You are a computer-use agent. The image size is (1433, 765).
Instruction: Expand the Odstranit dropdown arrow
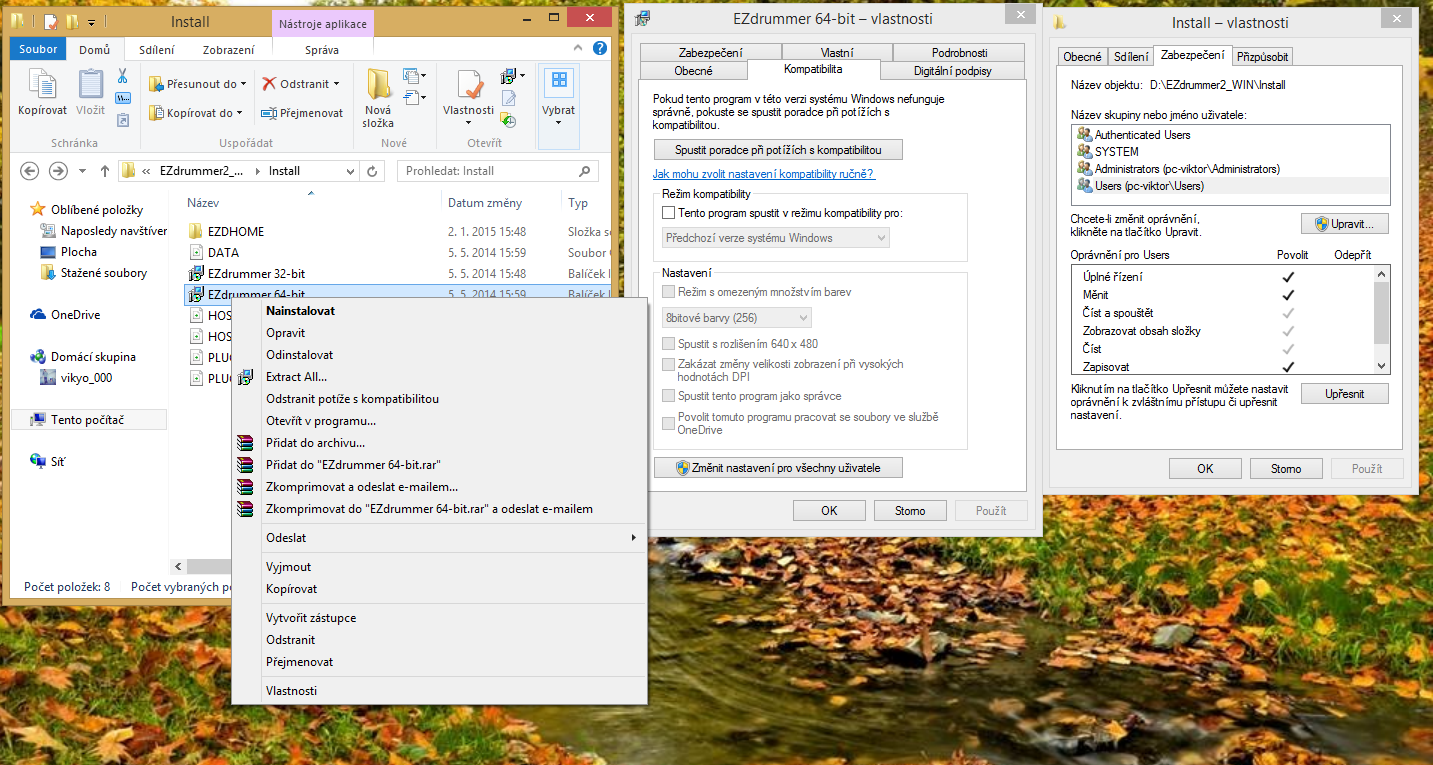tap(337, 84)
